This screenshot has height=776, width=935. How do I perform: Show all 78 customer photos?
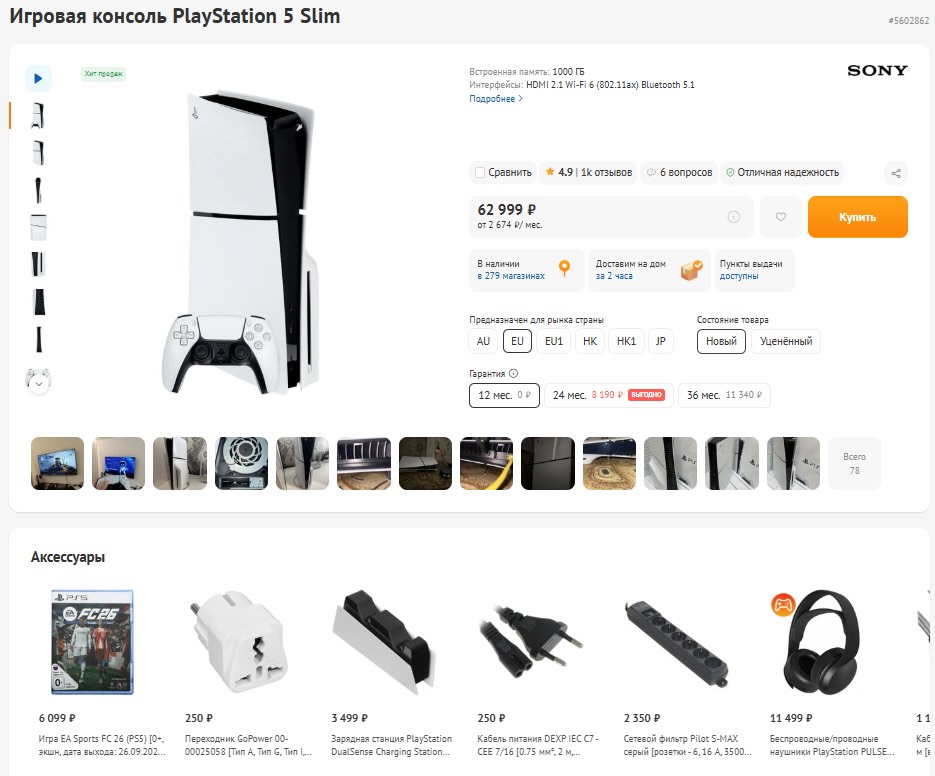pos(854,463)
